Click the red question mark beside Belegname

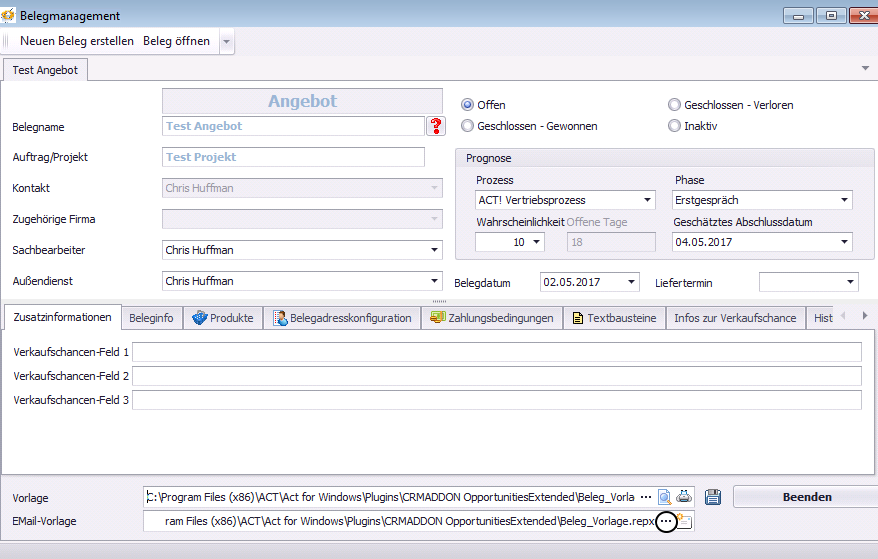pos(436,126)
